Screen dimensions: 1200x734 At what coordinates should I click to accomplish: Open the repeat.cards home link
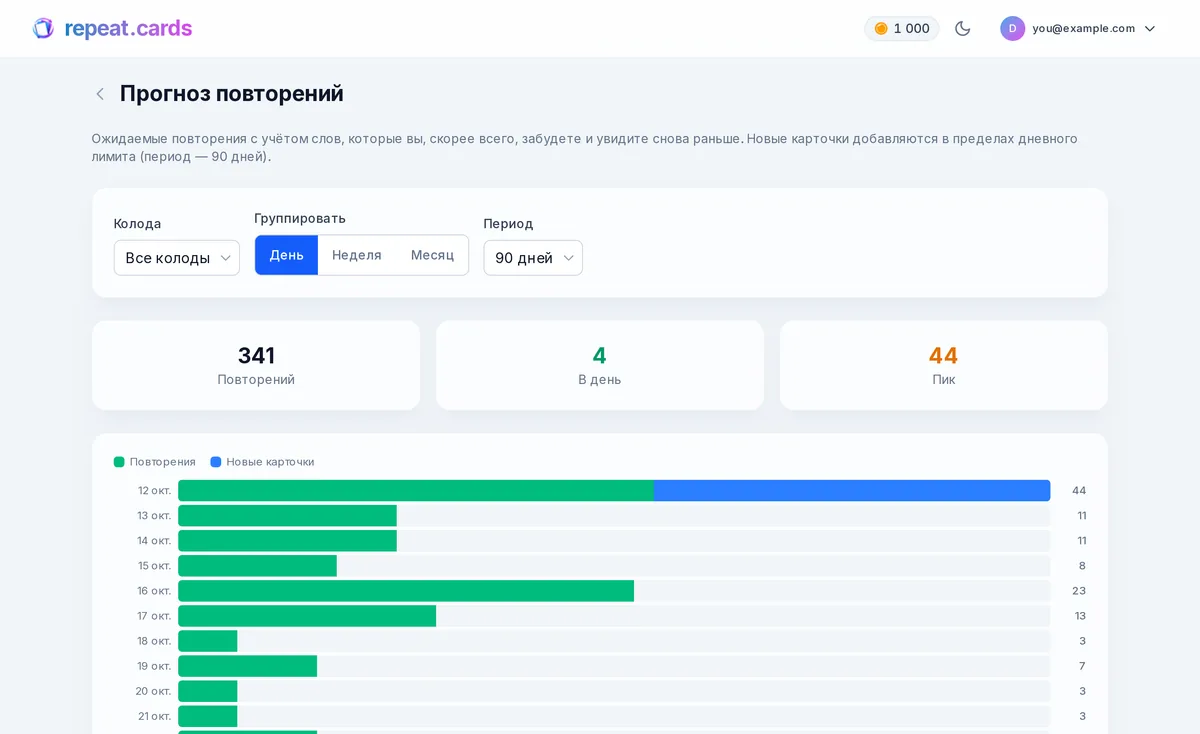[112, 28]
